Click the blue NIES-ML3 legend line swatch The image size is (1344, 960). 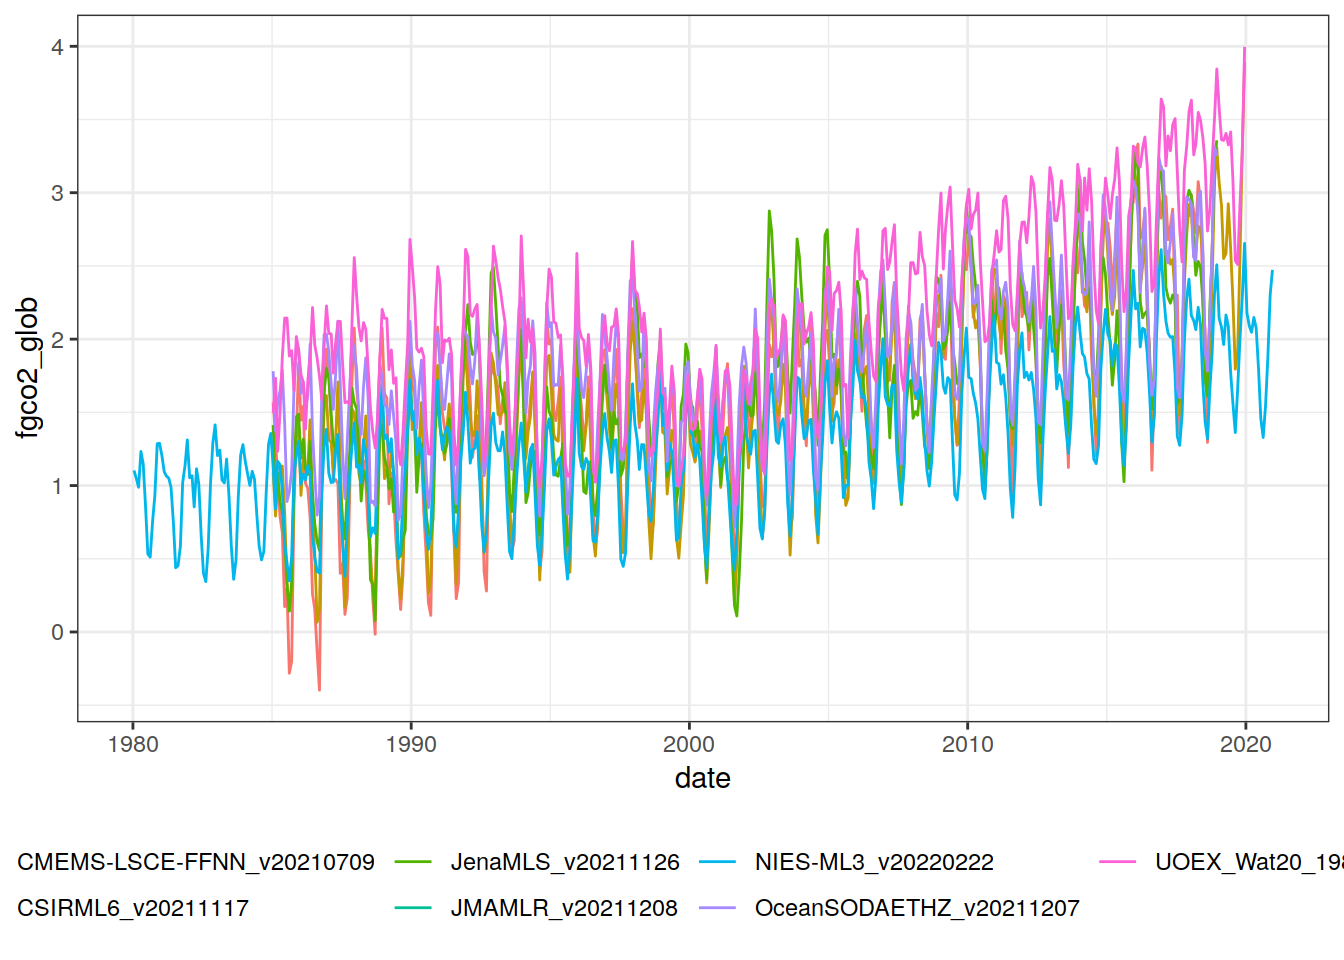tap(717, 862)
